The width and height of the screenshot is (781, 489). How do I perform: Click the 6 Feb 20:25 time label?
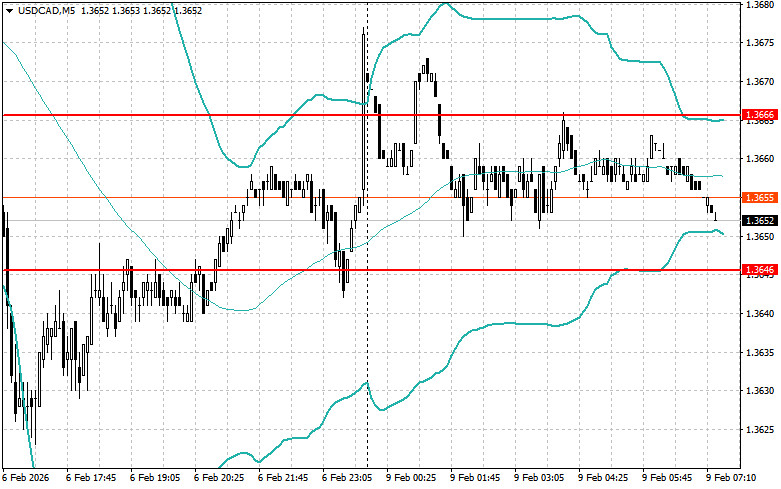pyautogui.click(x=219, y=478)
